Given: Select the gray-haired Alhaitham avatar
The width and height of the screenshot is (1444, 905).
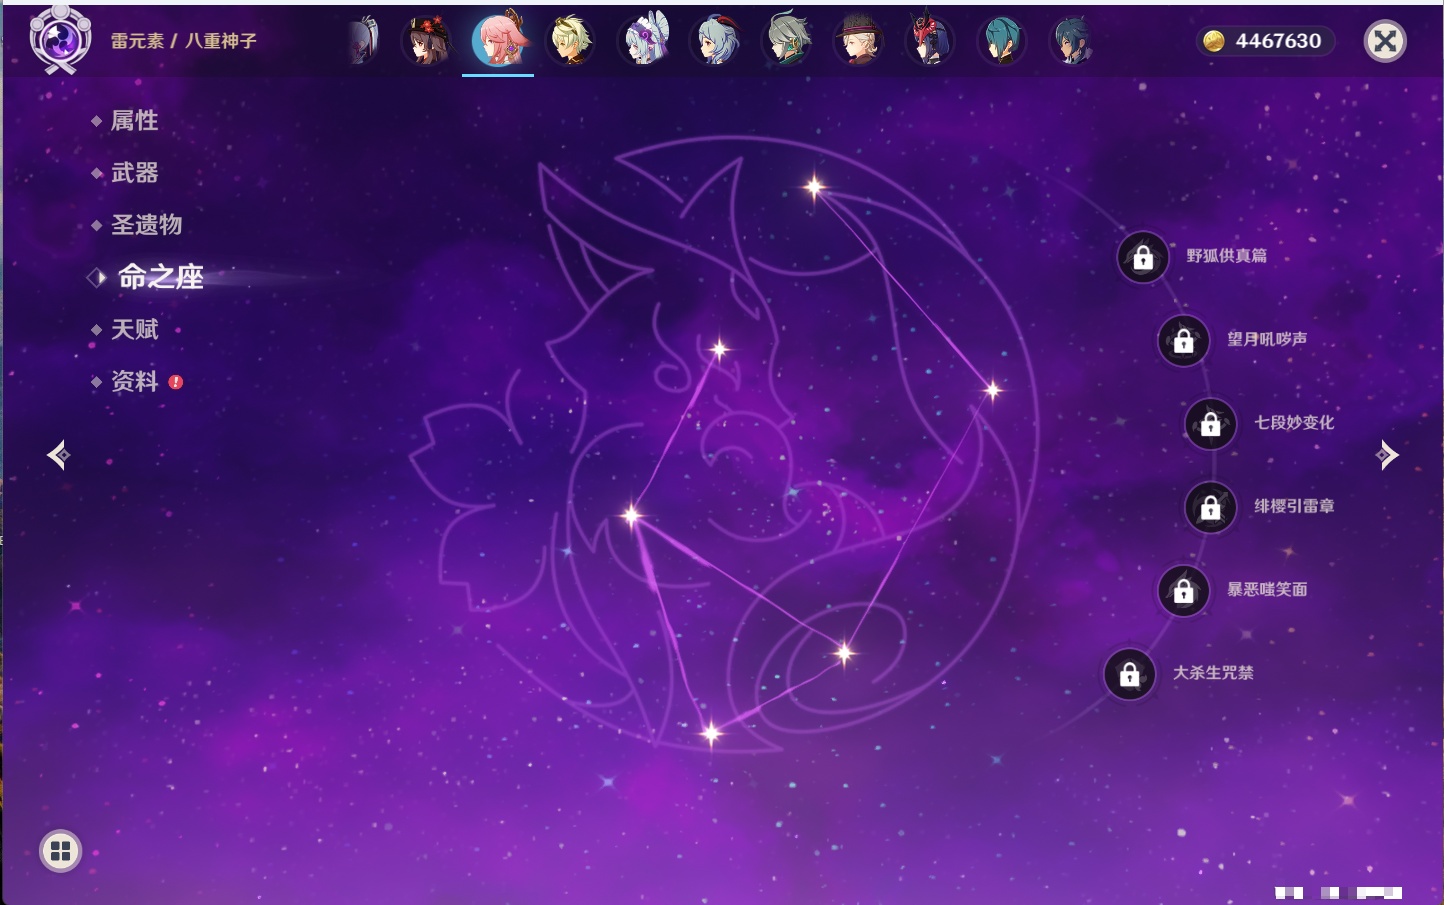Looking at the screenshot, I should [x=788, y=41].
